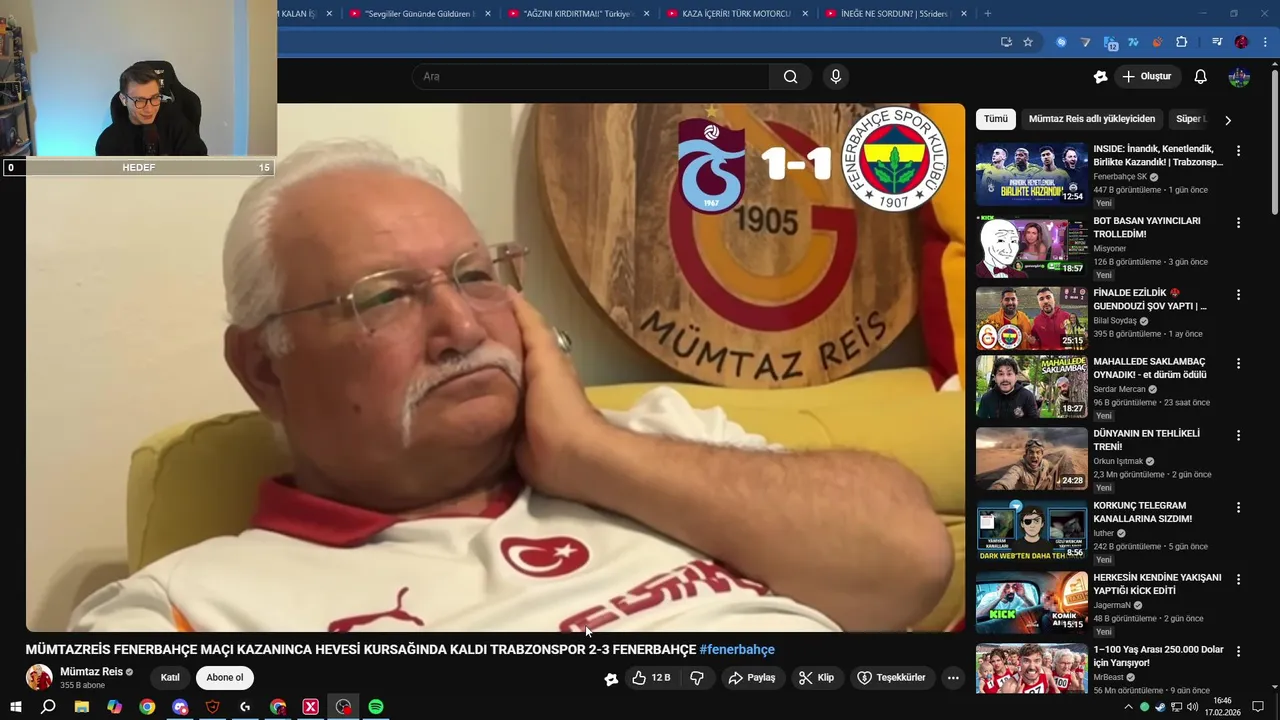Viewport: 1280px width, 720px height.
Task: Open the Bilal Soydaş channel link
Action: [1115, 321]
